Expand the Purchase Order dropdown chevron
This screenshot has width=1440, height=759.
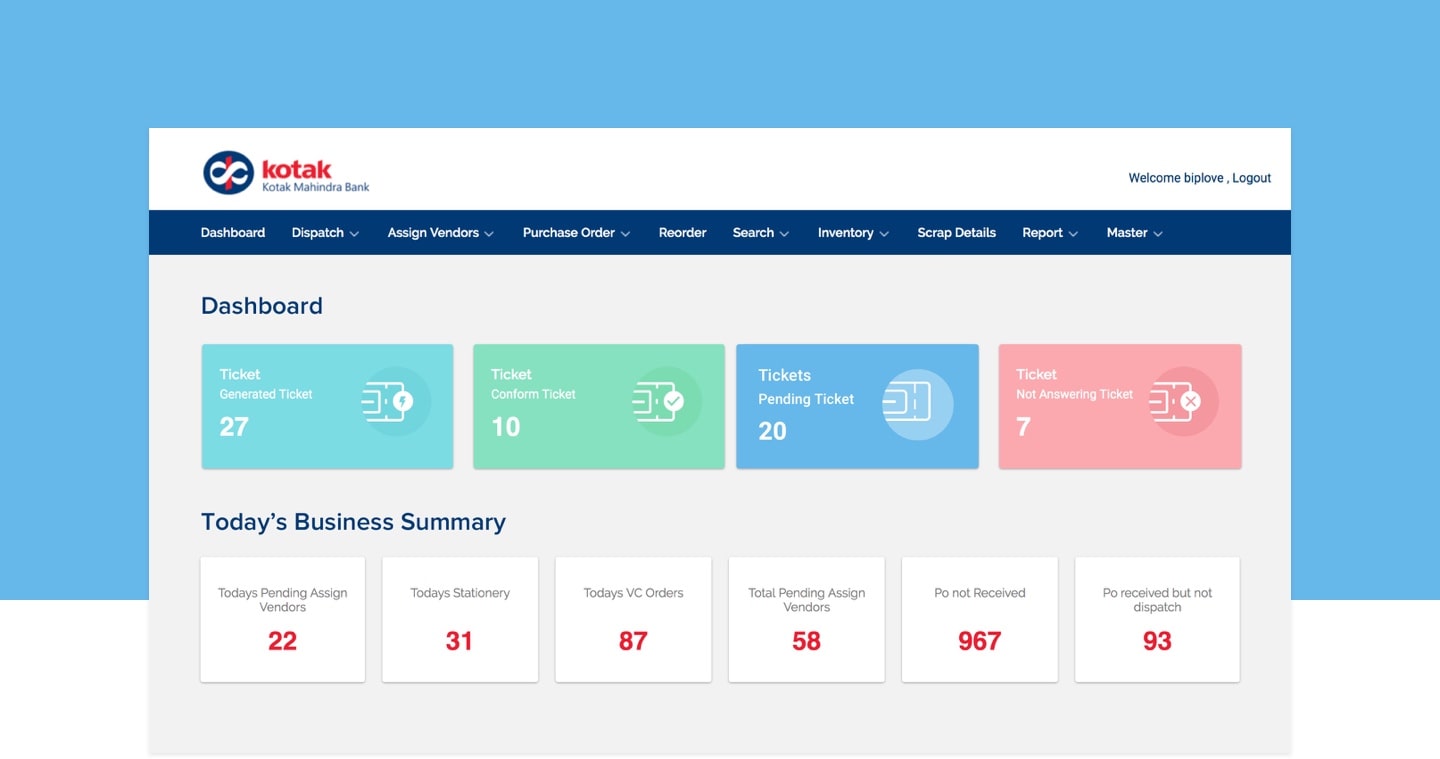click(x=625, y=234)
